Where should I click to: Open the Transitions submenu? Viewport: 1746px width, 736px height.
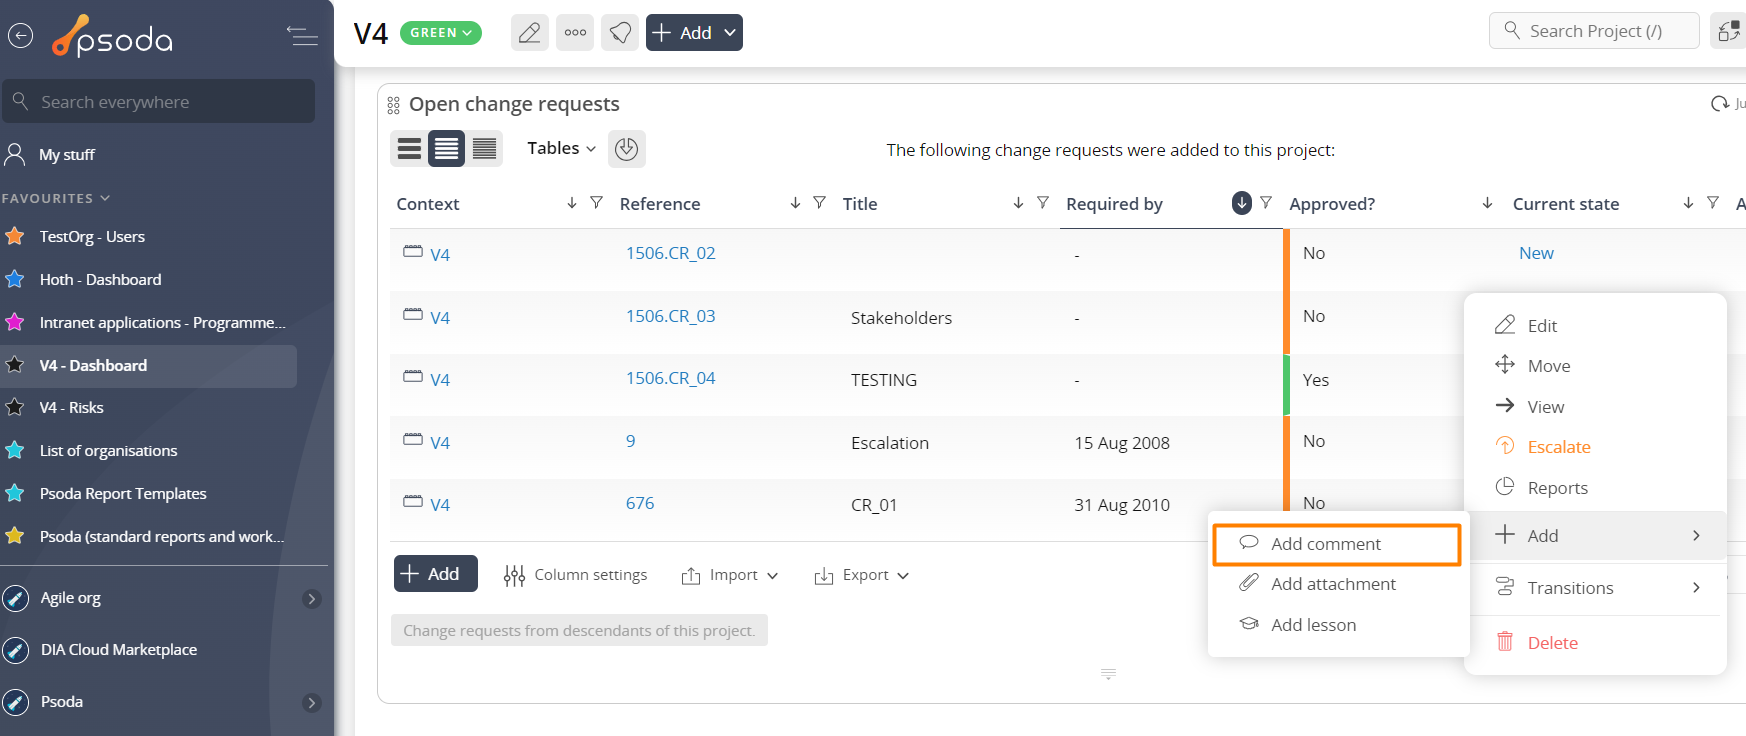point(1596,588)
